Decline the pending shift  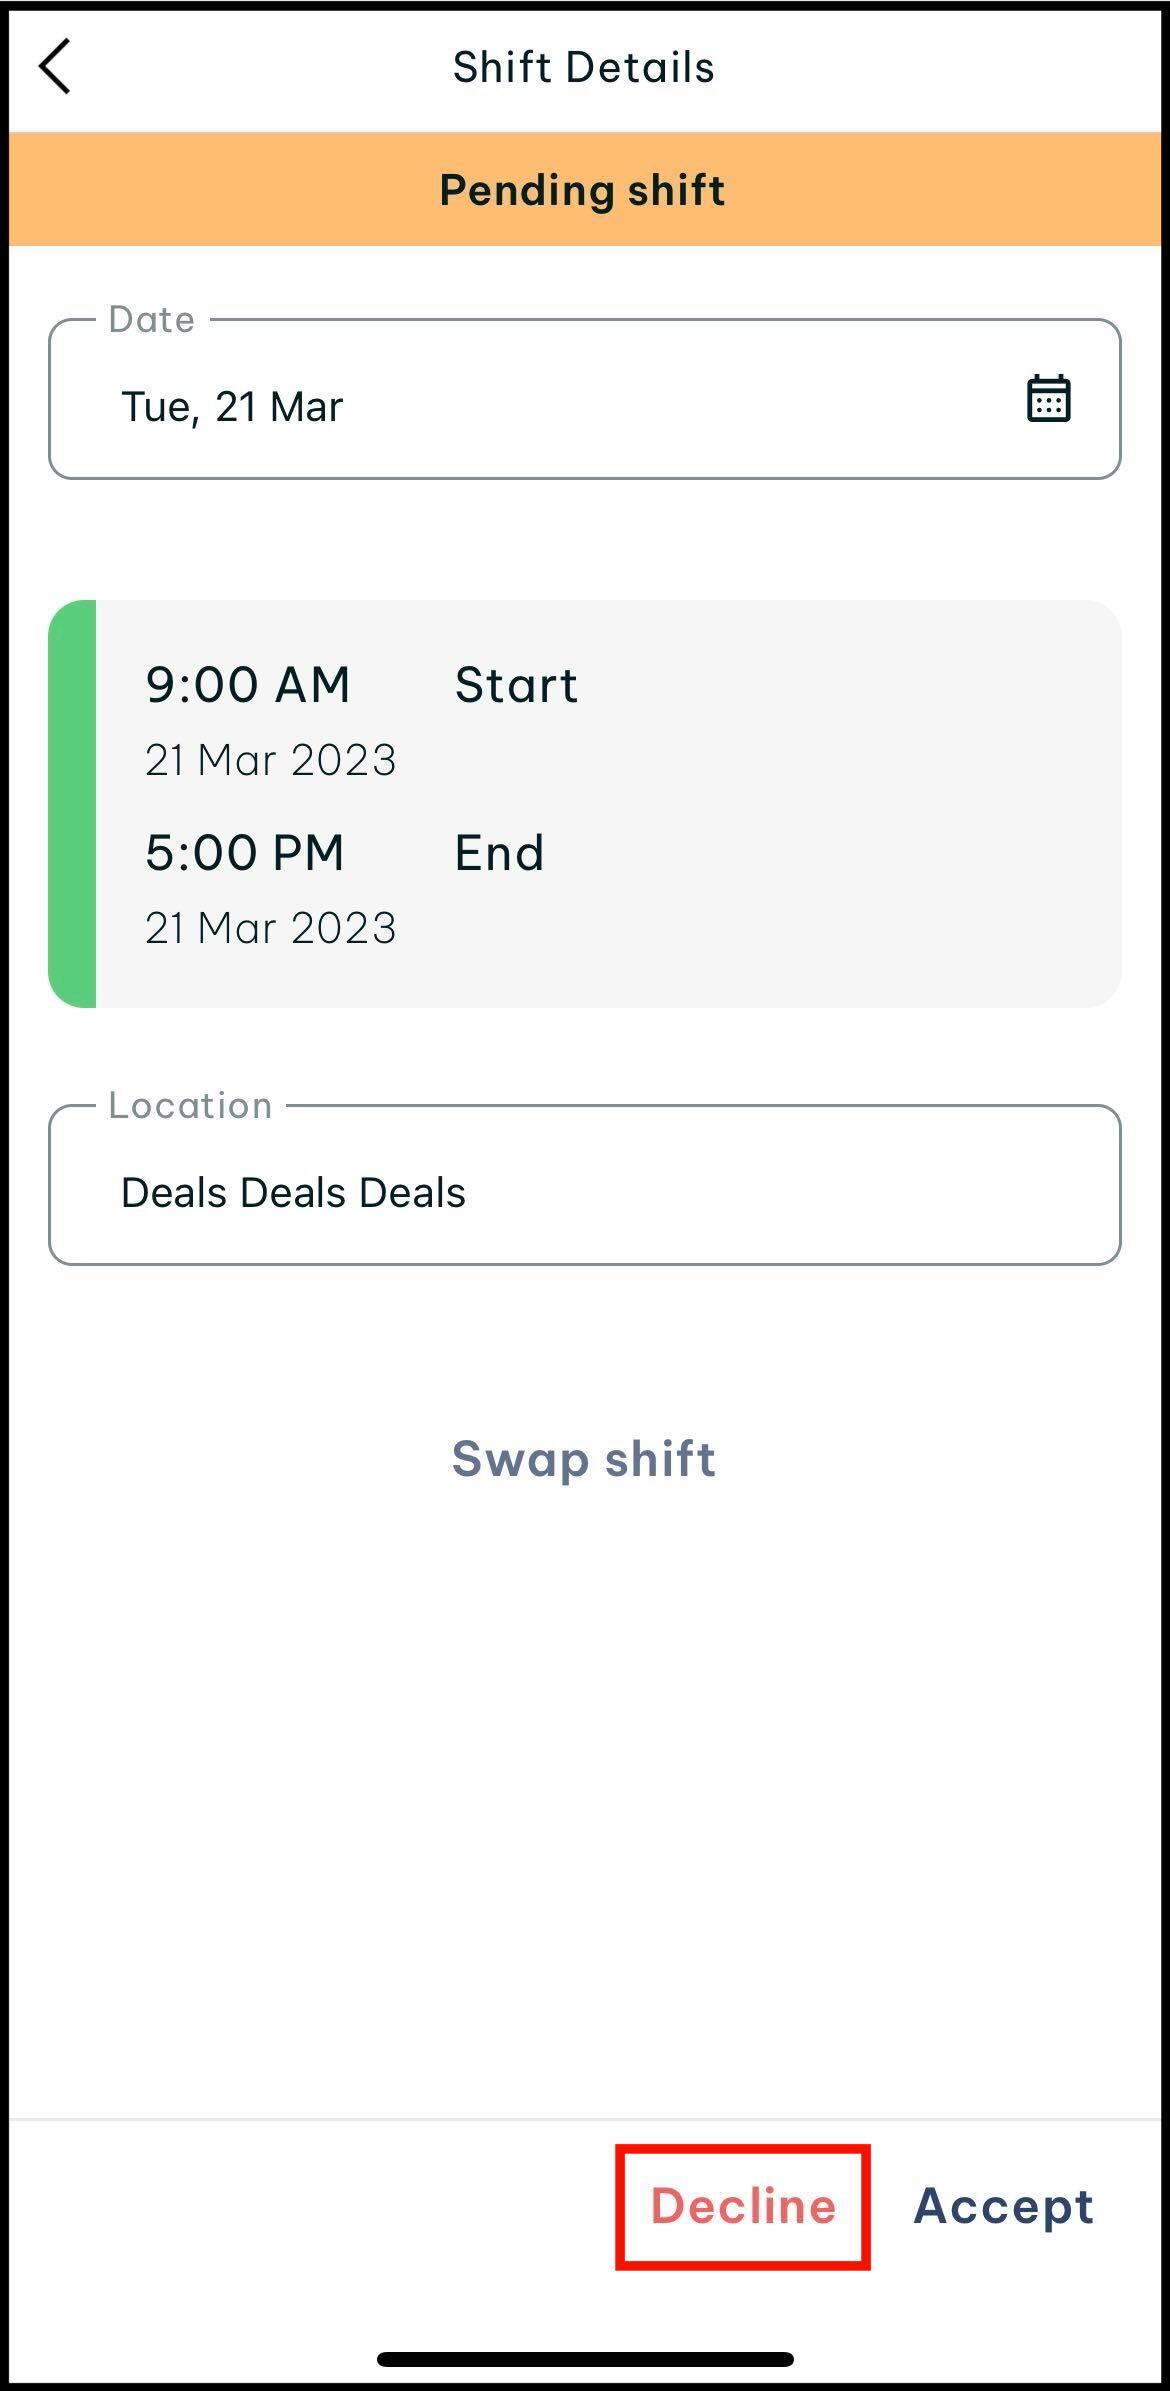click(x=743, y=2206)
